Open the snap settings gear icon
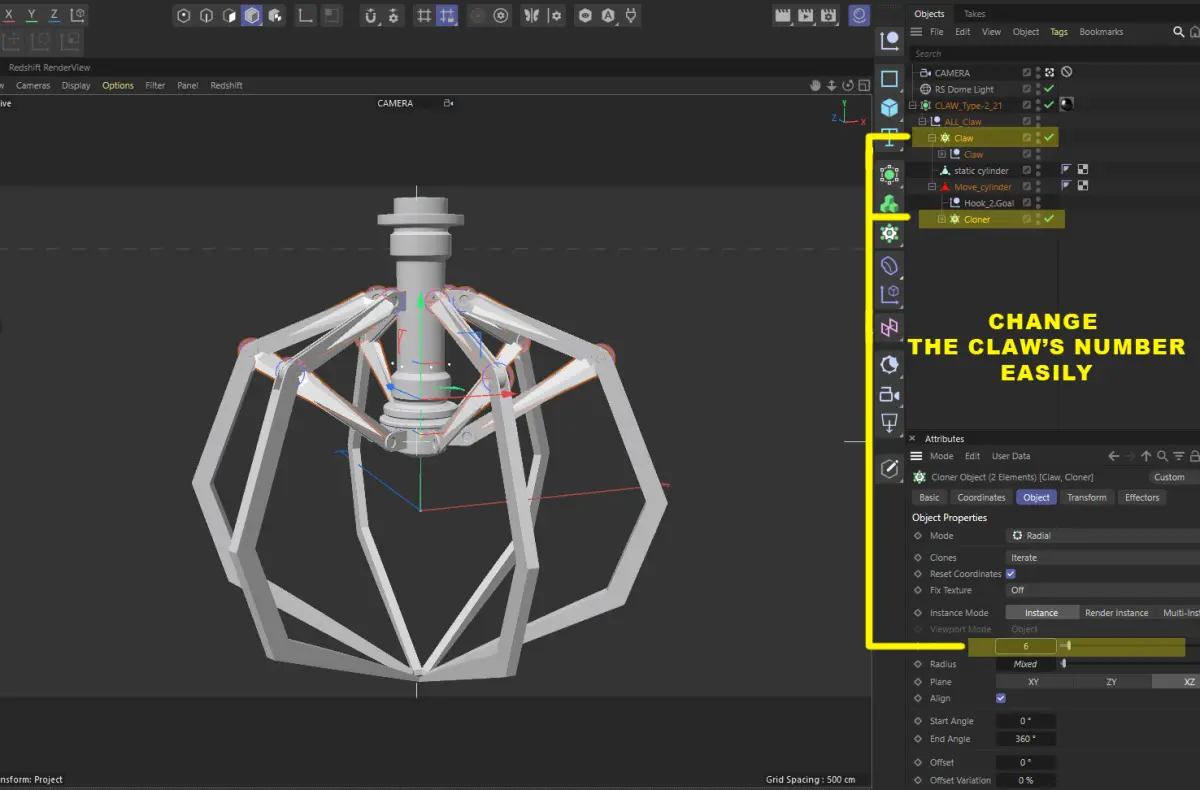 point(394,15)
